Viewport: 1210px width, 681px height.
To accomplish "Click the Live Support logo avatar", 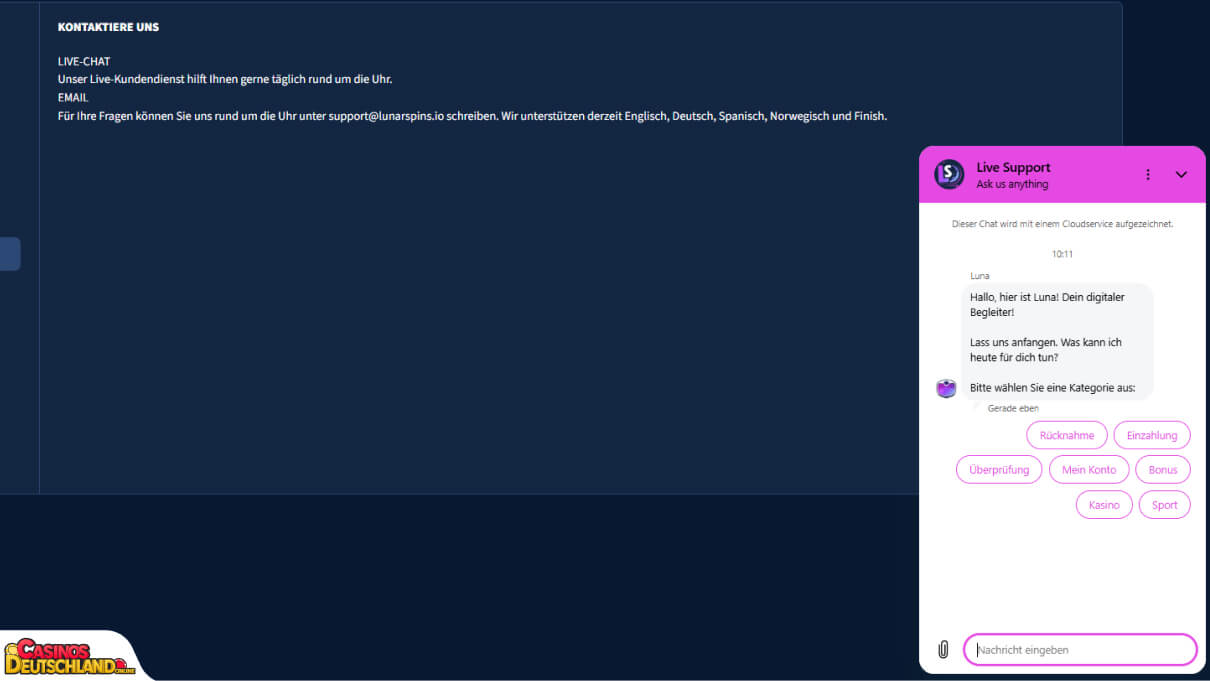I will pos(949,174).
